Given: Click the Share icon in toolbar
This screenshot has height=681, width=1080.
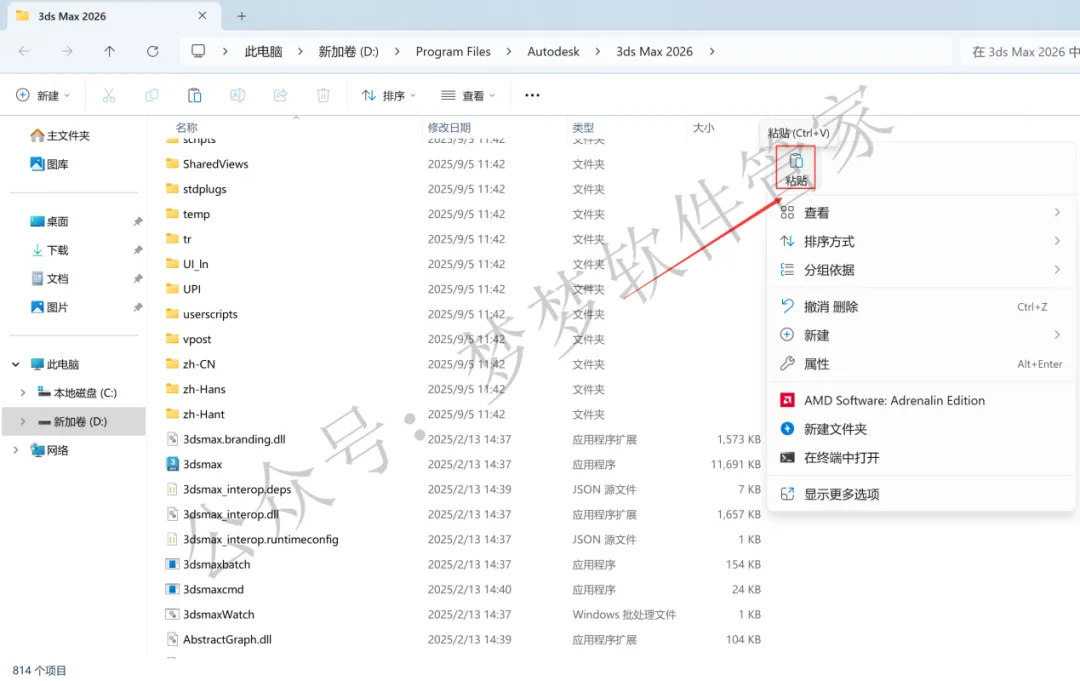Looking at the screenshot, I should pos(280,95).
